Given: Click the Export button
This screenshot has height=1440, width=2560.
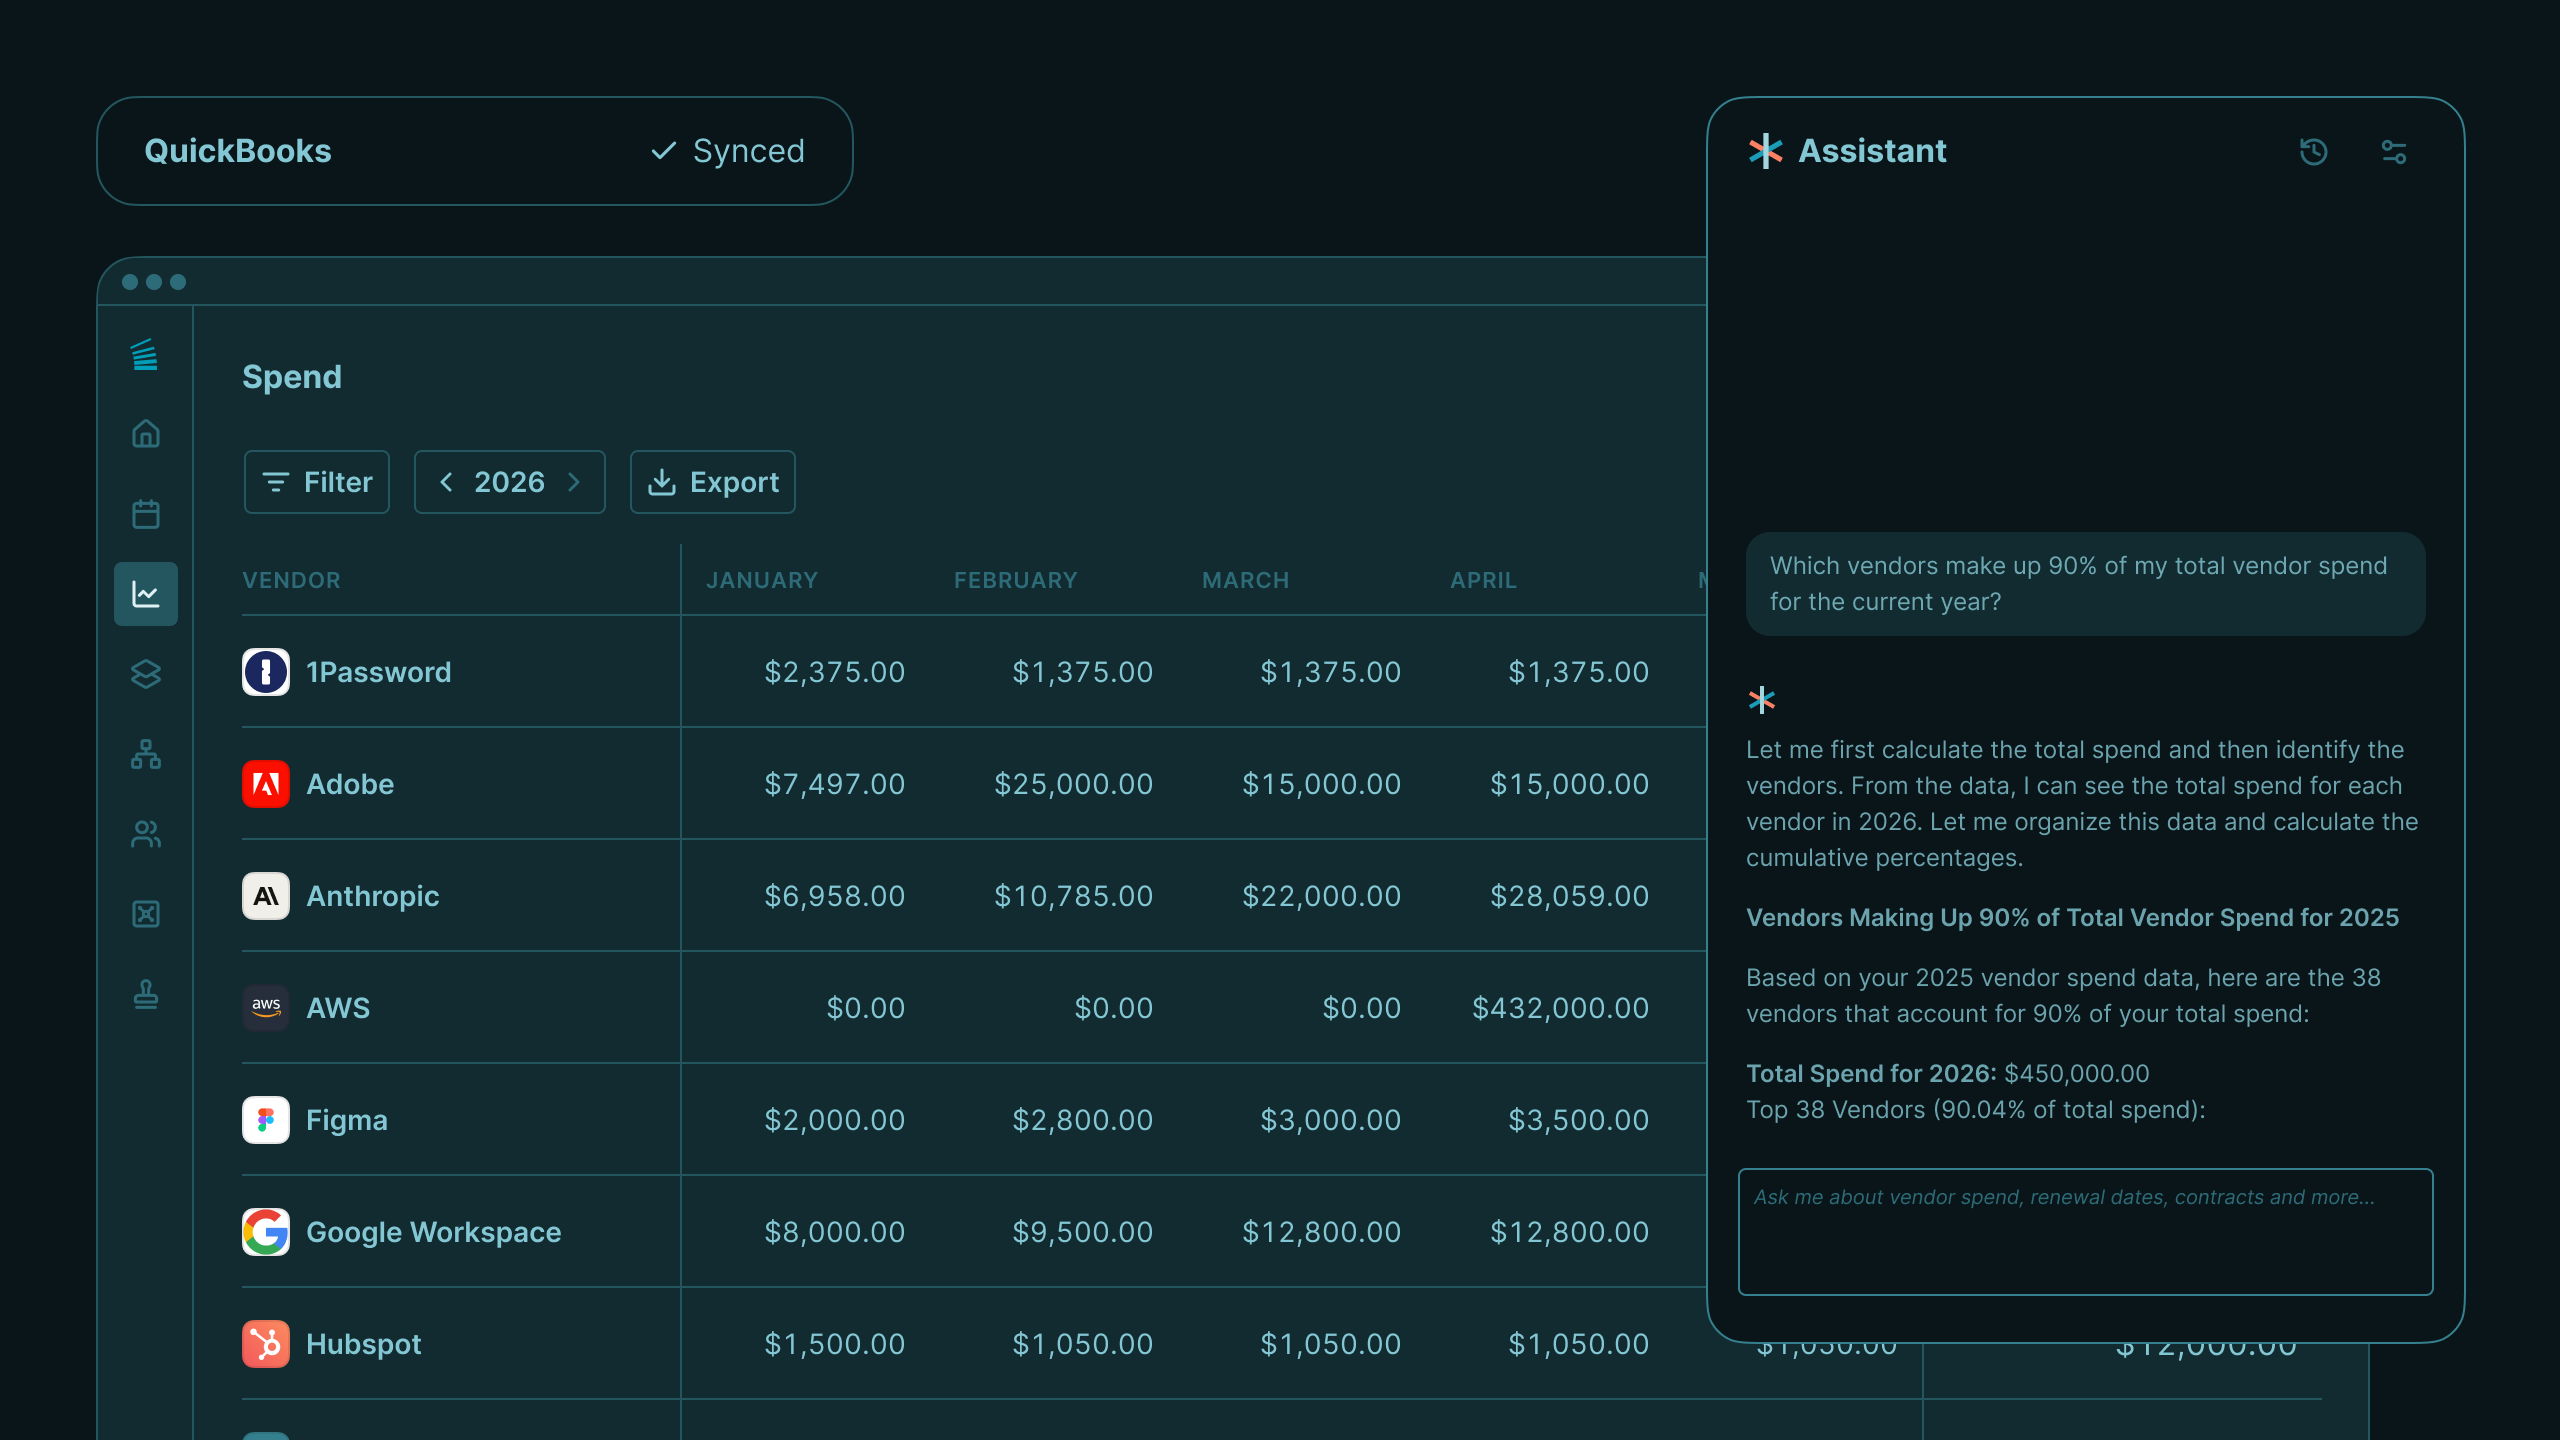Looking at the screenshot, I should (x=713, y=482).
